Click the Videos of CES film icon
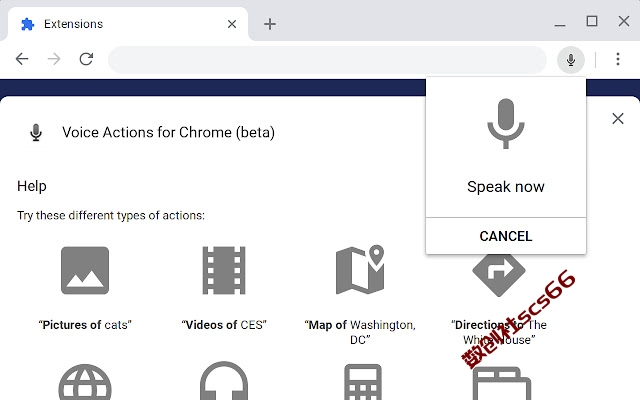This screenshot has height=400, width=640. (224, 270)
